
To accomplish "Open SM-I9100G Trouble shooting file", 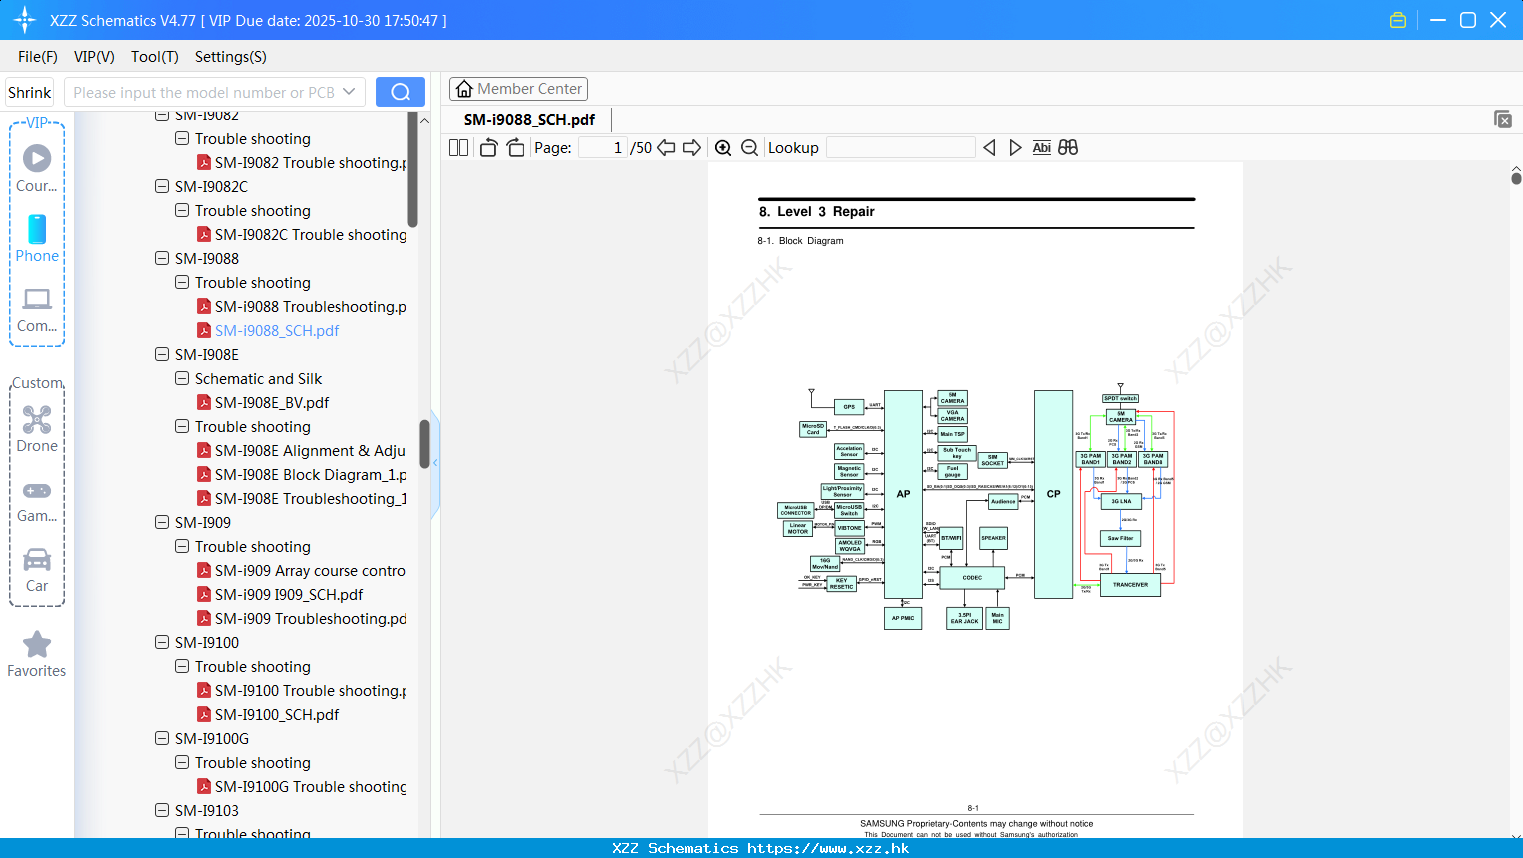I will click(302, 786).
